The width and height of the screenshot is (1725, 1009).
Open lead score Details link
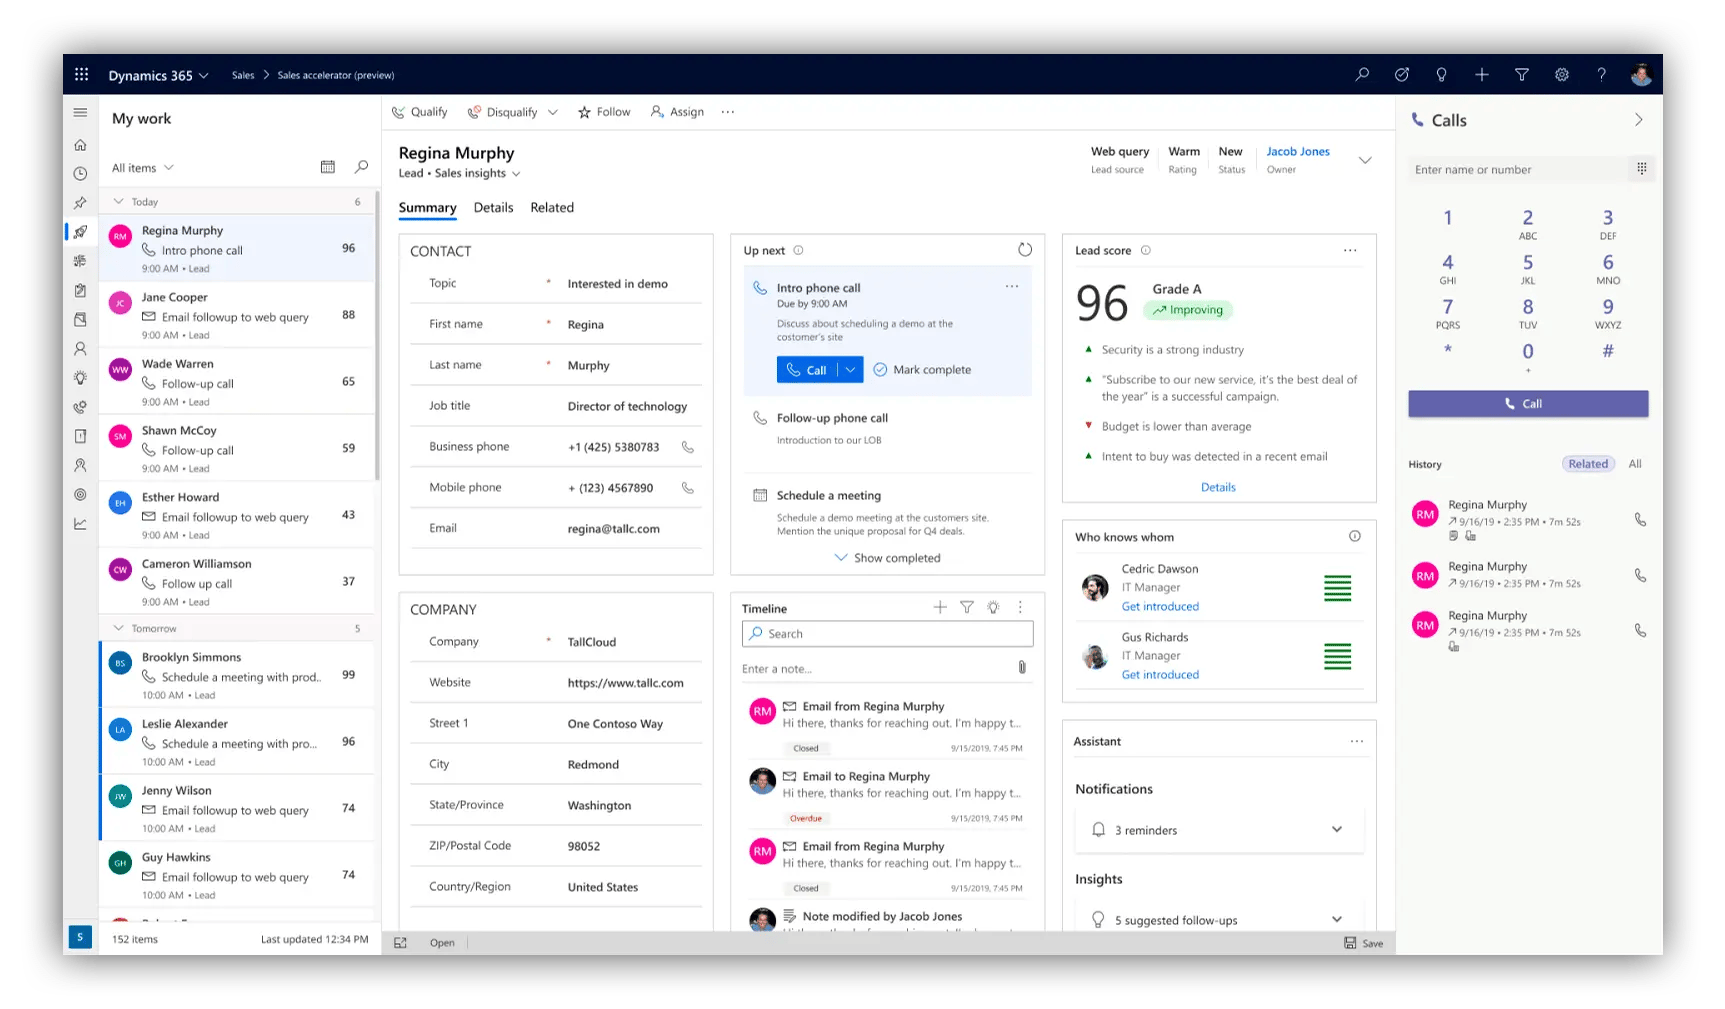tap(1218, 488)
